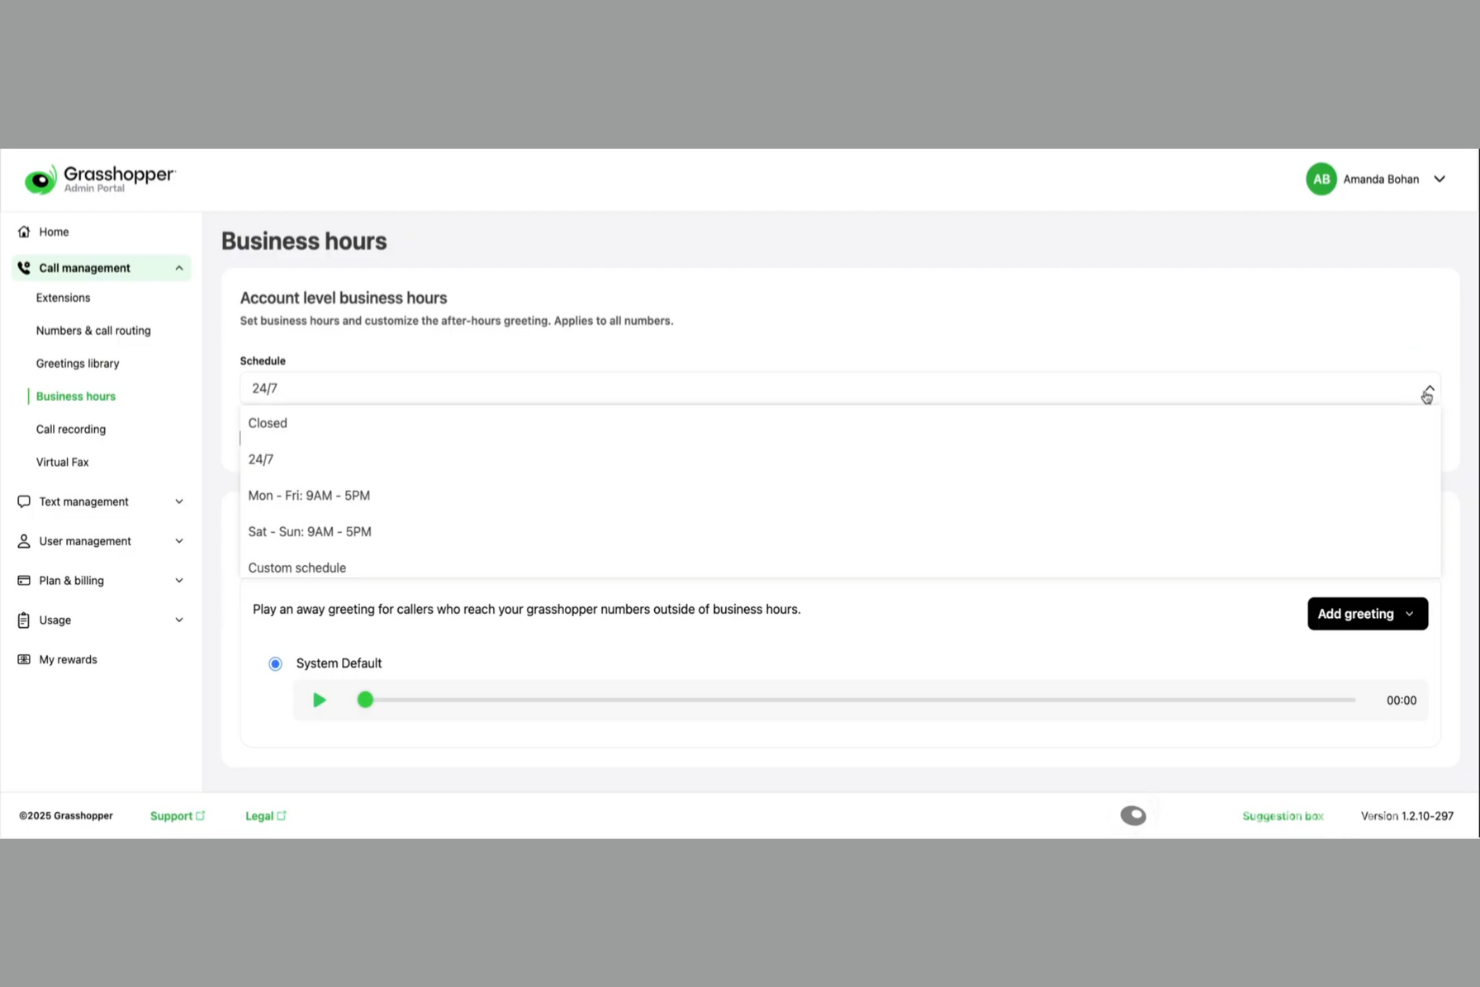Click the Add greeting button
The height and width of the screenshot is (987, 1480).
(x=1356, y=613)
